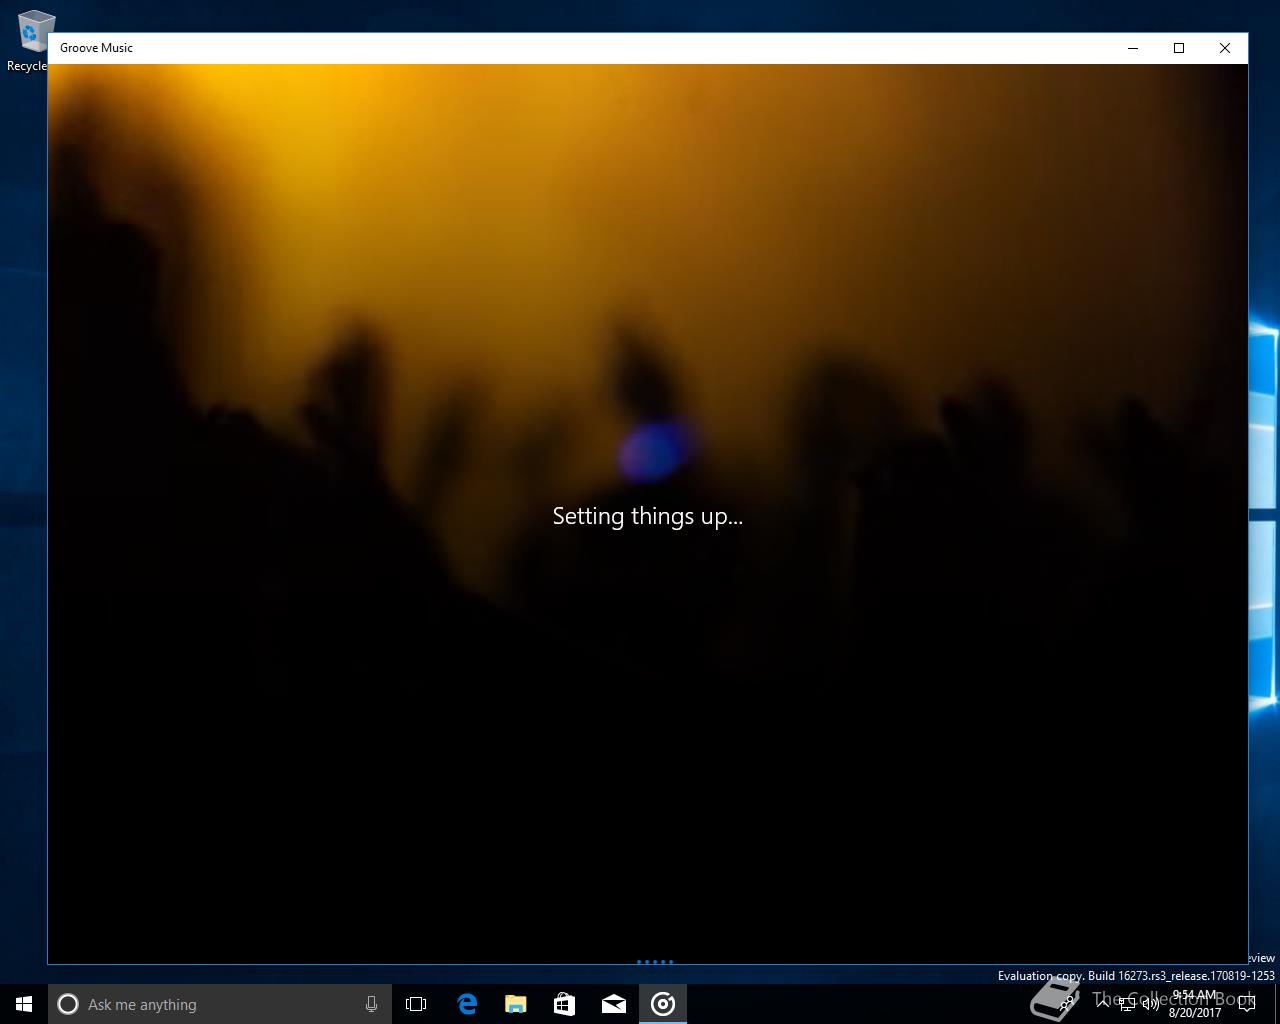Screen dimensions: 1280x1024
Task: Close the Groove Music window
Action: click(x=1225, y=48)
